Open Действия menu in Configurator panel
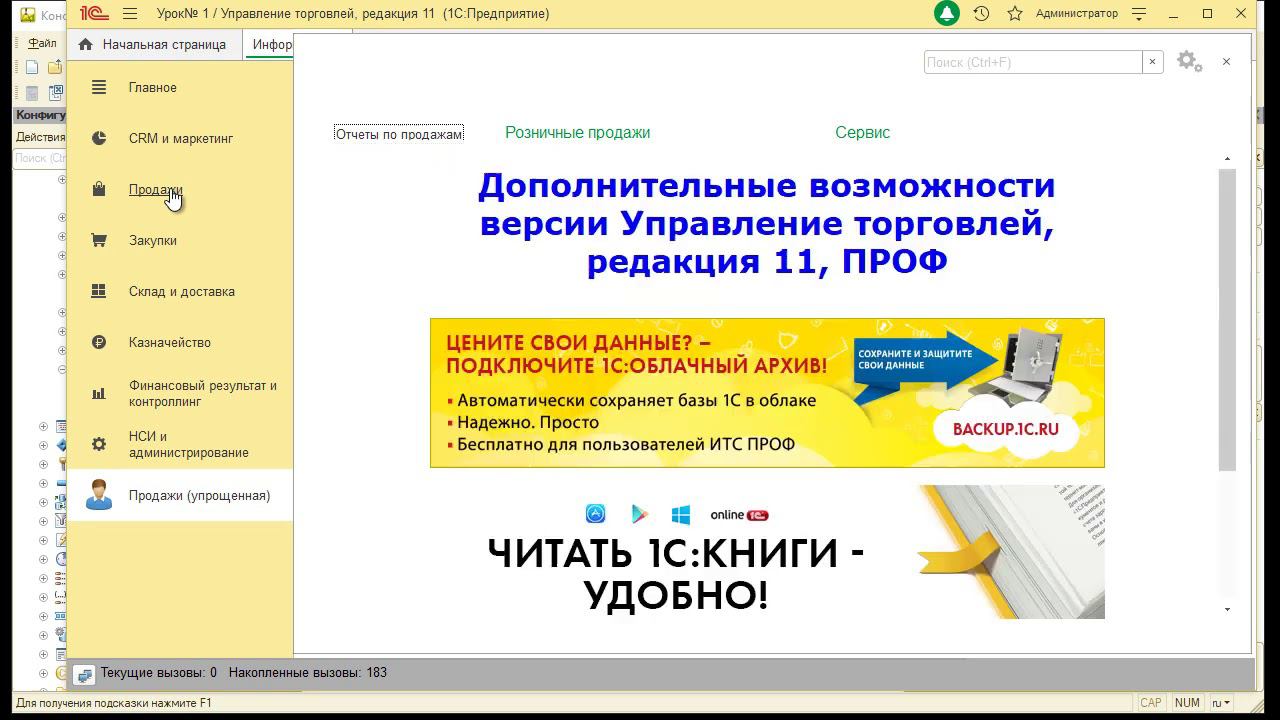The width and height of the screenshot is (1280, 720). [x=41, y=137]
